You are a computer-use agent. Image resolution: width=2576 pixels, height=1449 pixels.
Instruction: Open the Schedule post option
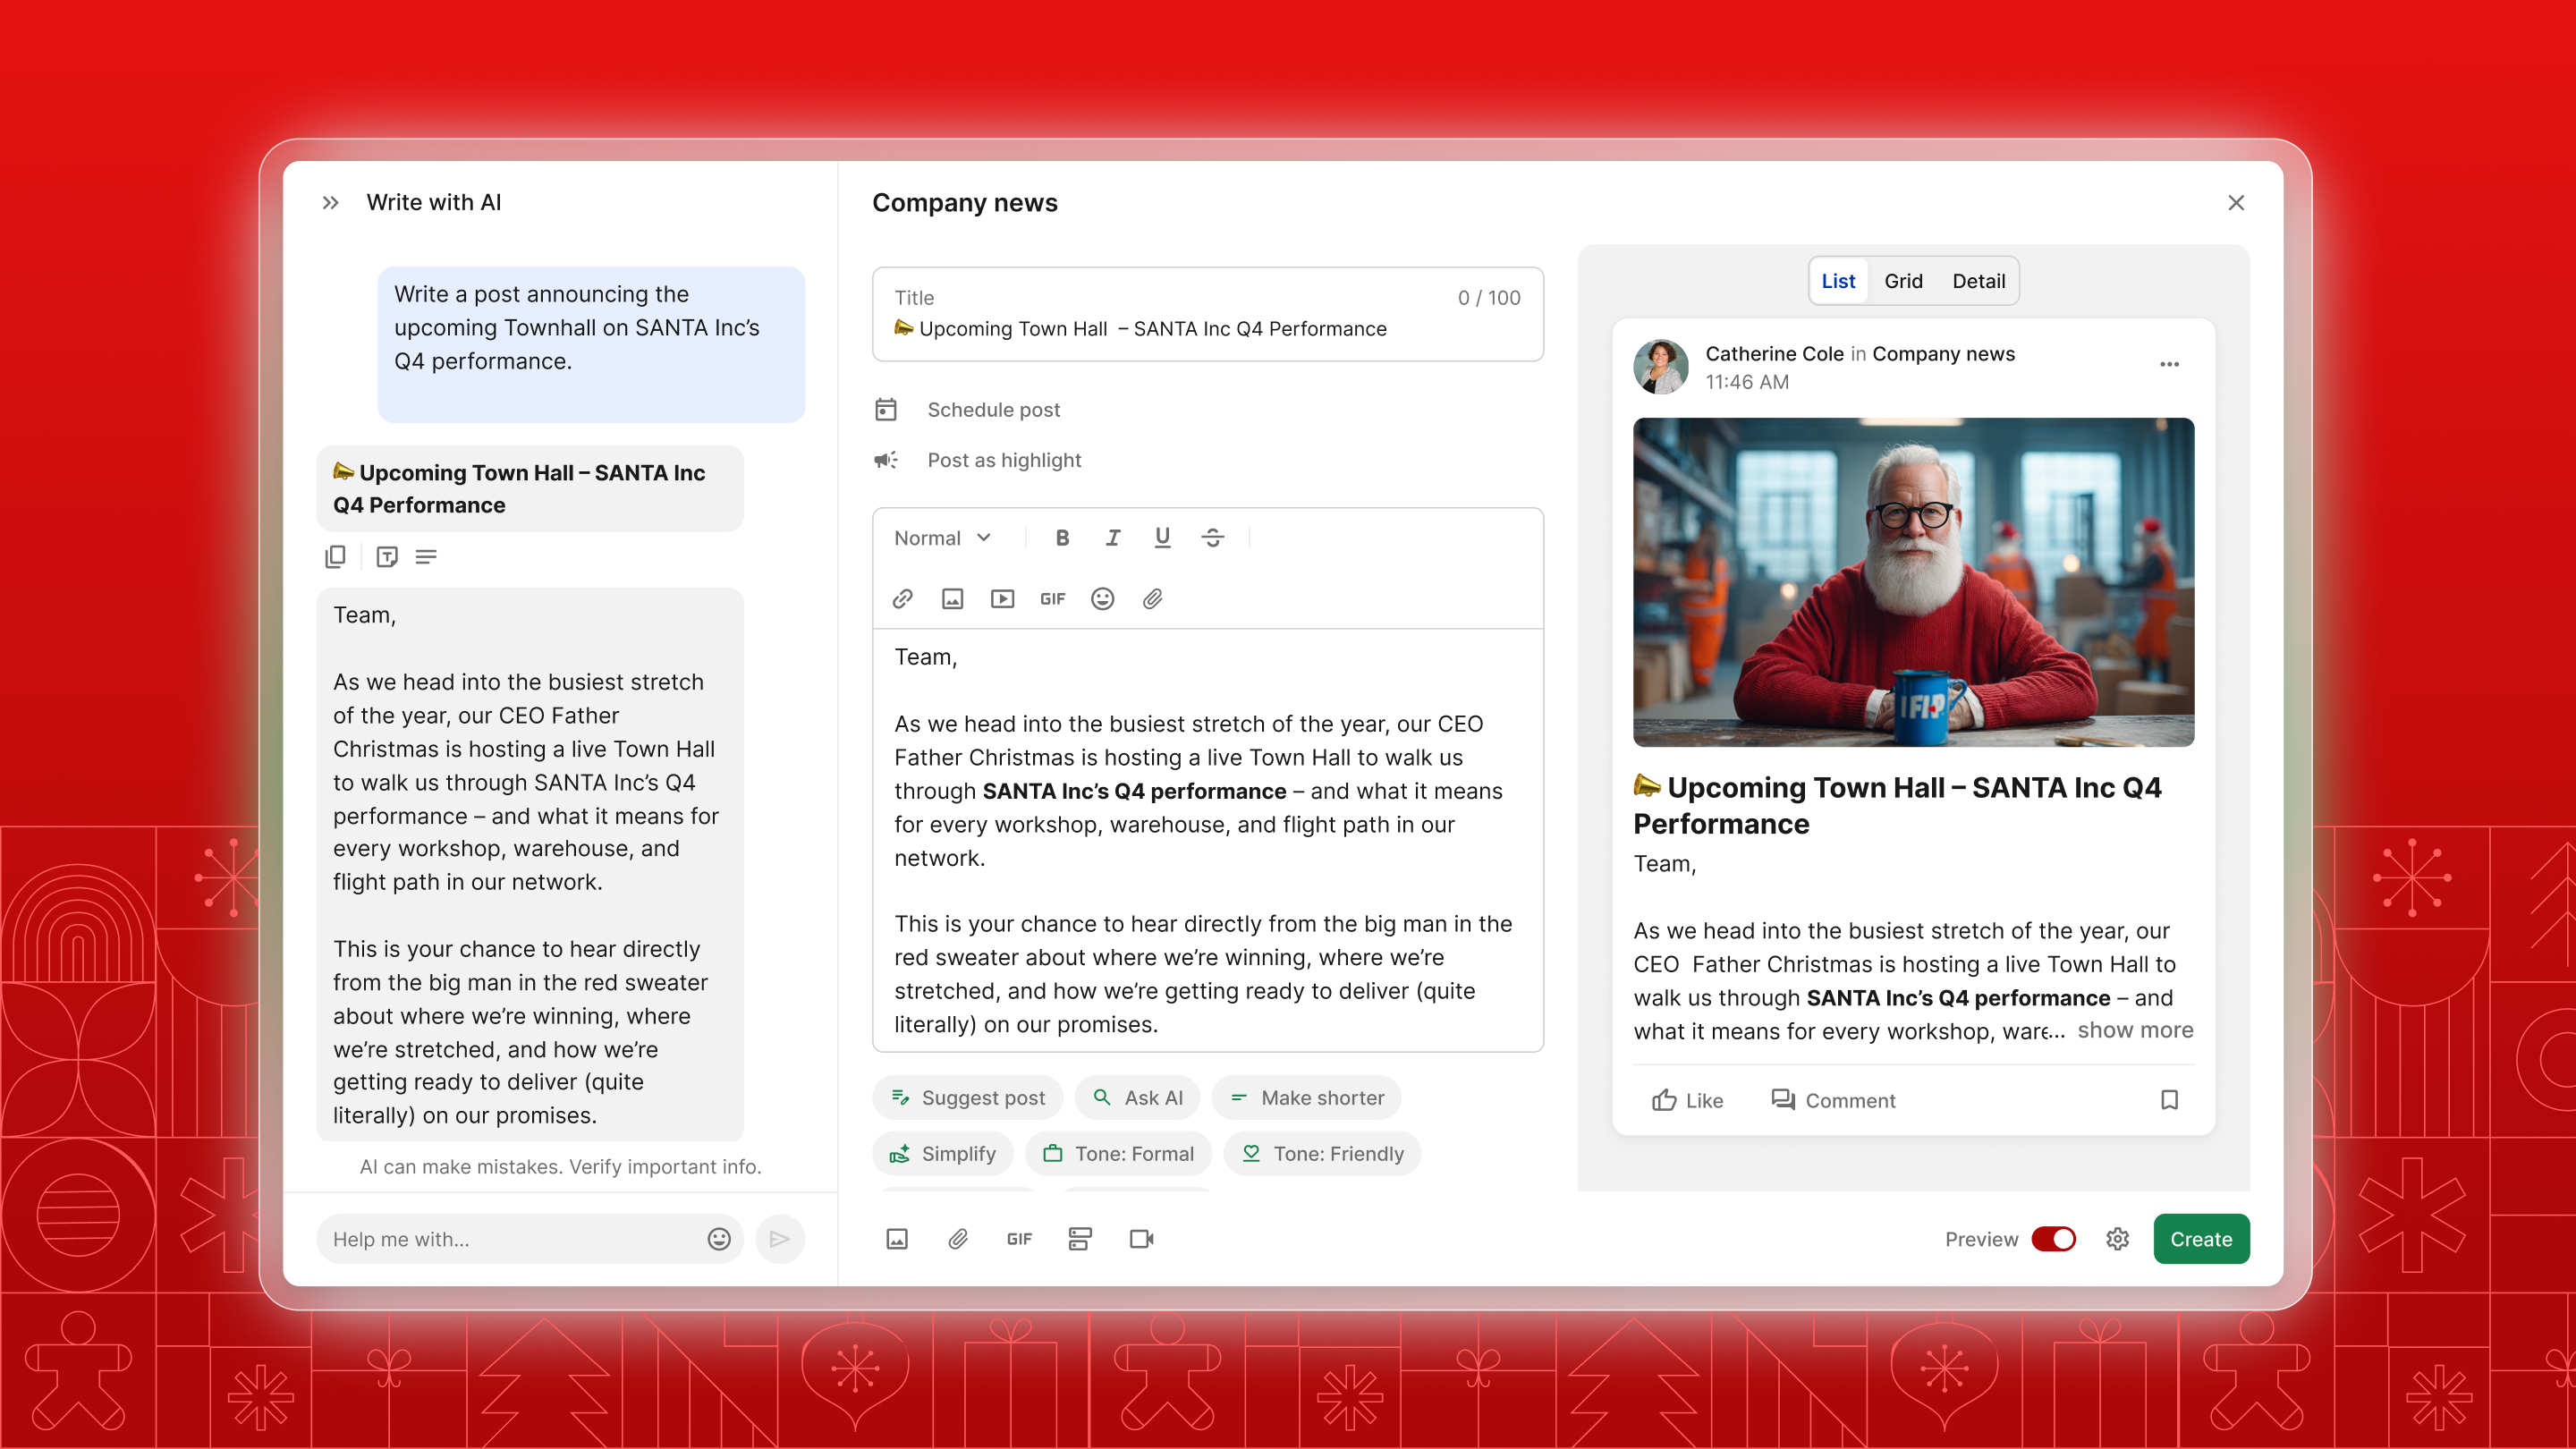(994, 409)
